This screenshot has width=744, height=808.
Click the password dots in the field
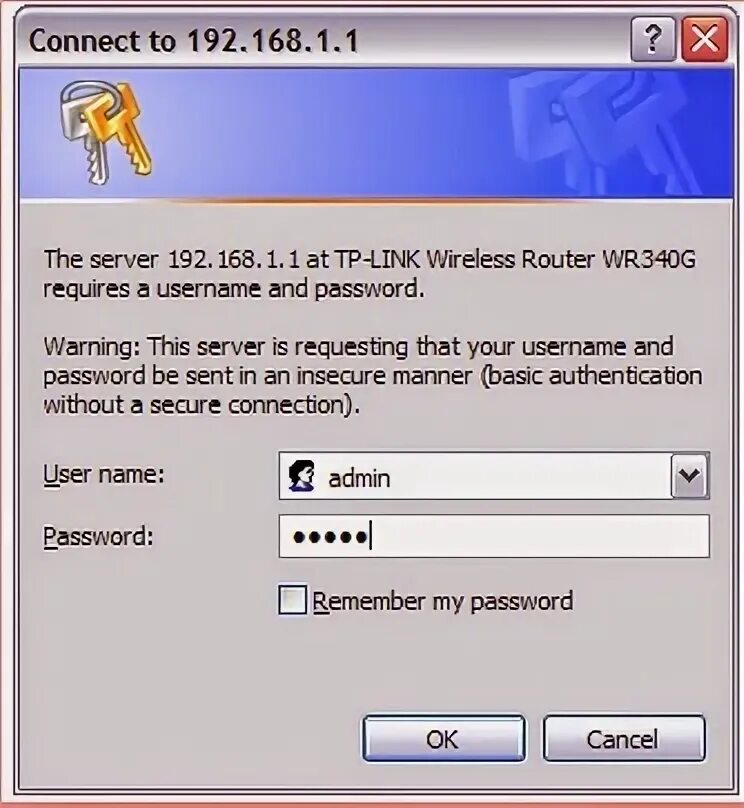click(330, 537)
